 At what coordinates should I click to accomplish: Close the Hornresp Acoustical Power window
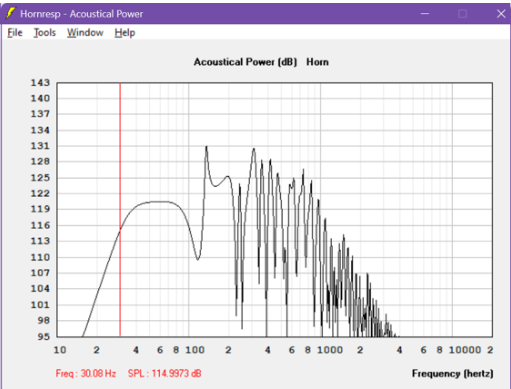pyautogui.click(x=501, y=14)
